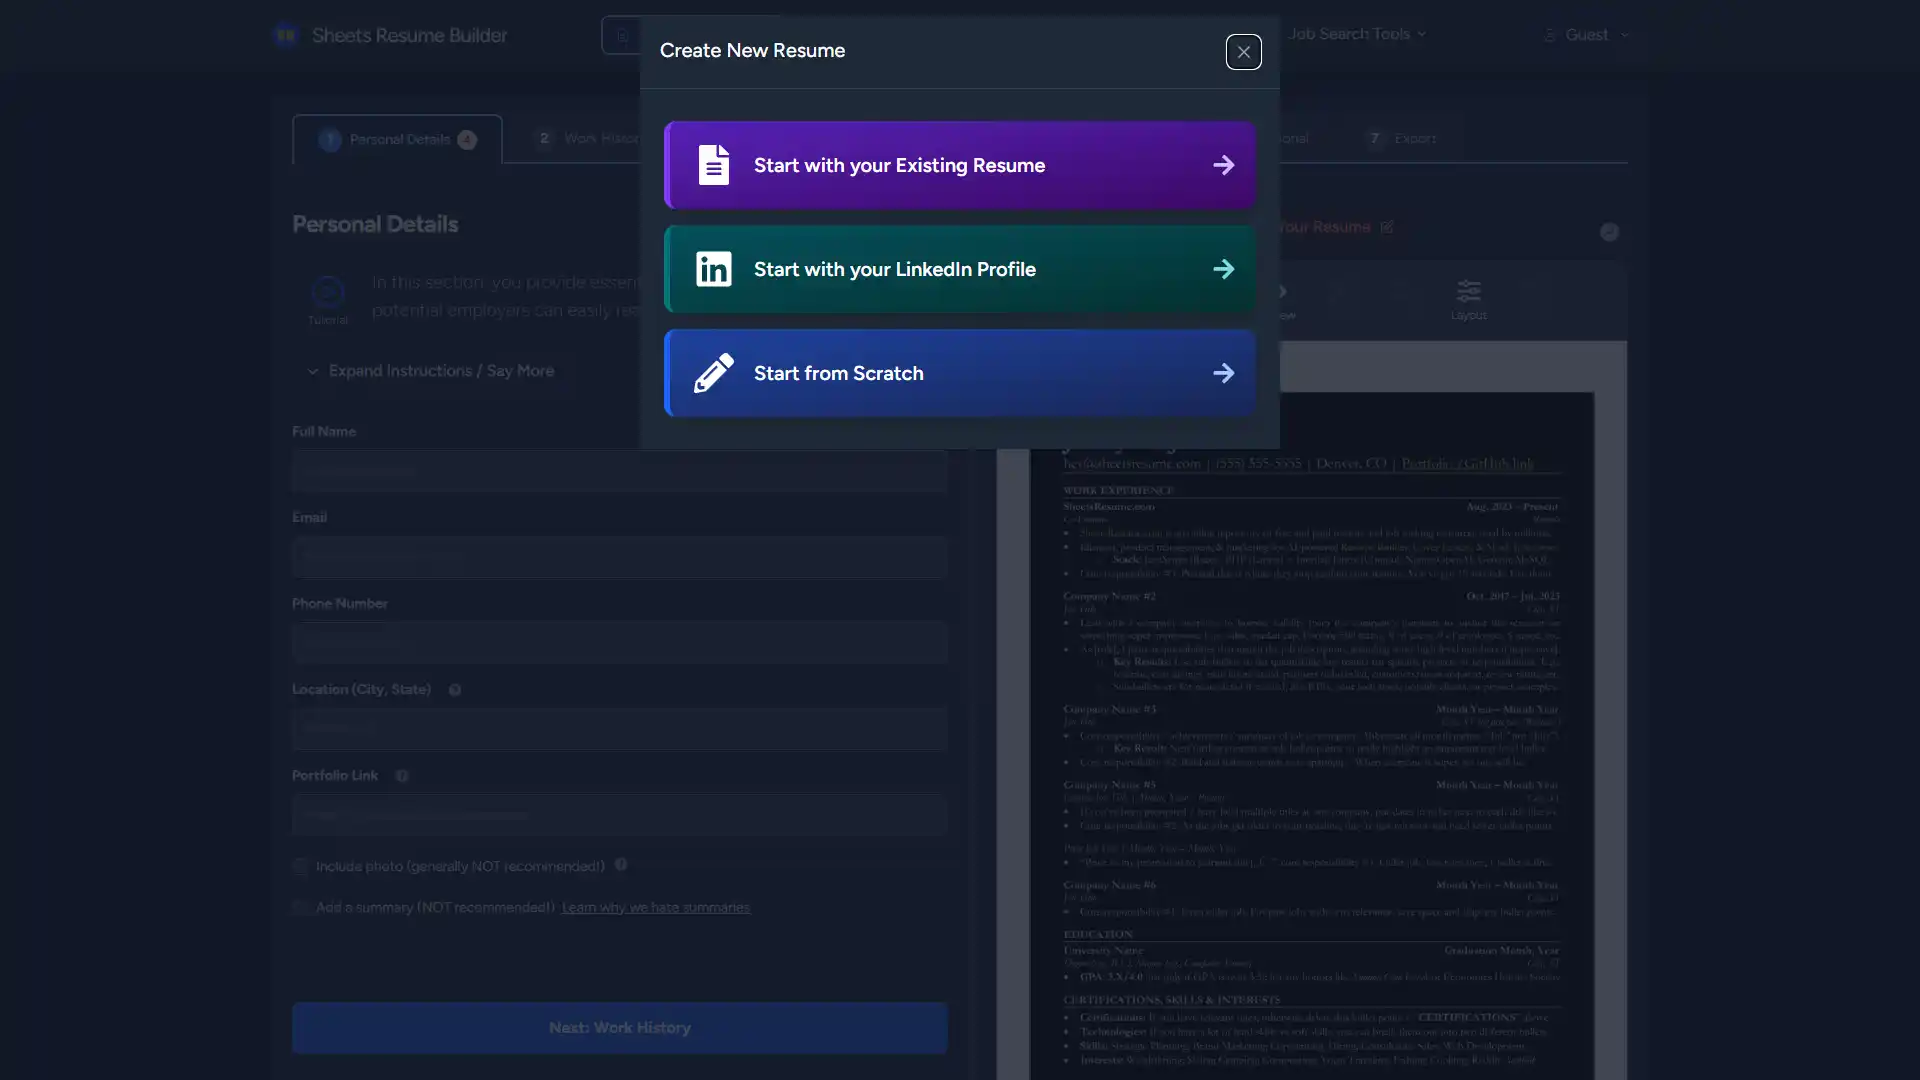Open Learn why we hate summaries link

pos(655,908)
